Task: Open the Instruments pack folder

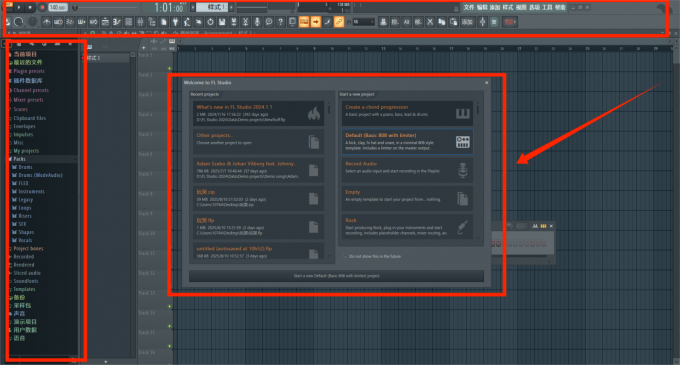Action: click(x=31, y=192)
